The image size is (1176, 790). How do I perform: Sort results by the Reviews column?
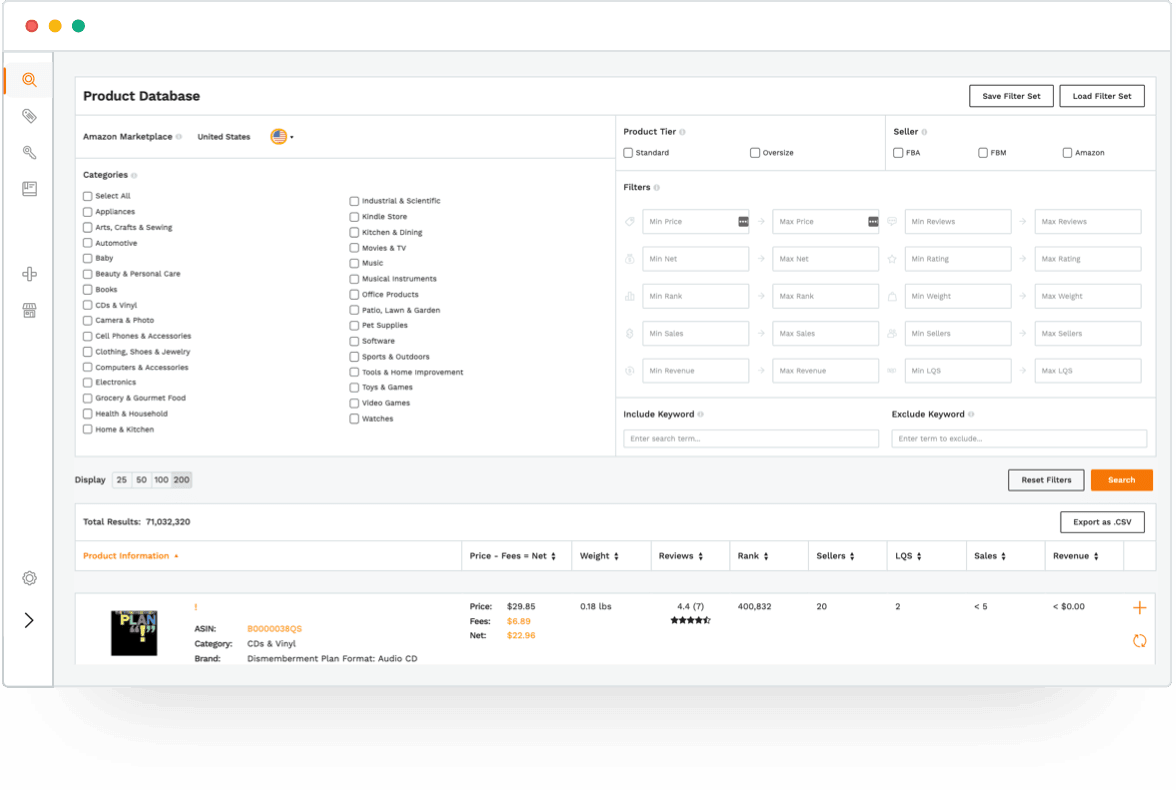tap(680, 556)
